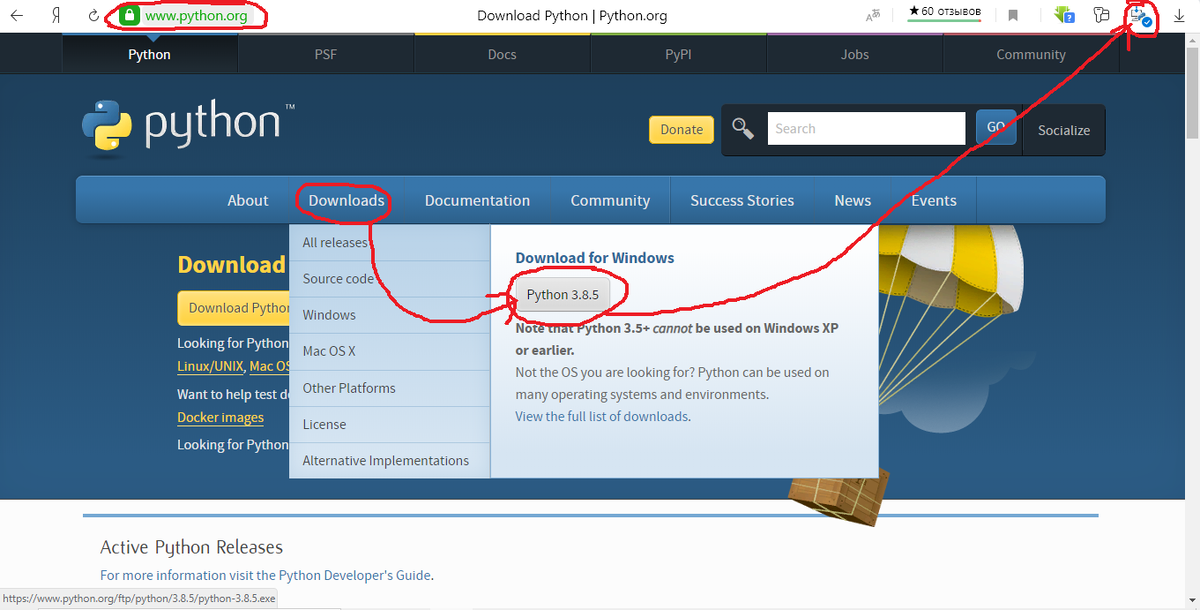Go back with the browser back arrow
Viewport: 1200px width, 610px height.
[x=17, y=15]
